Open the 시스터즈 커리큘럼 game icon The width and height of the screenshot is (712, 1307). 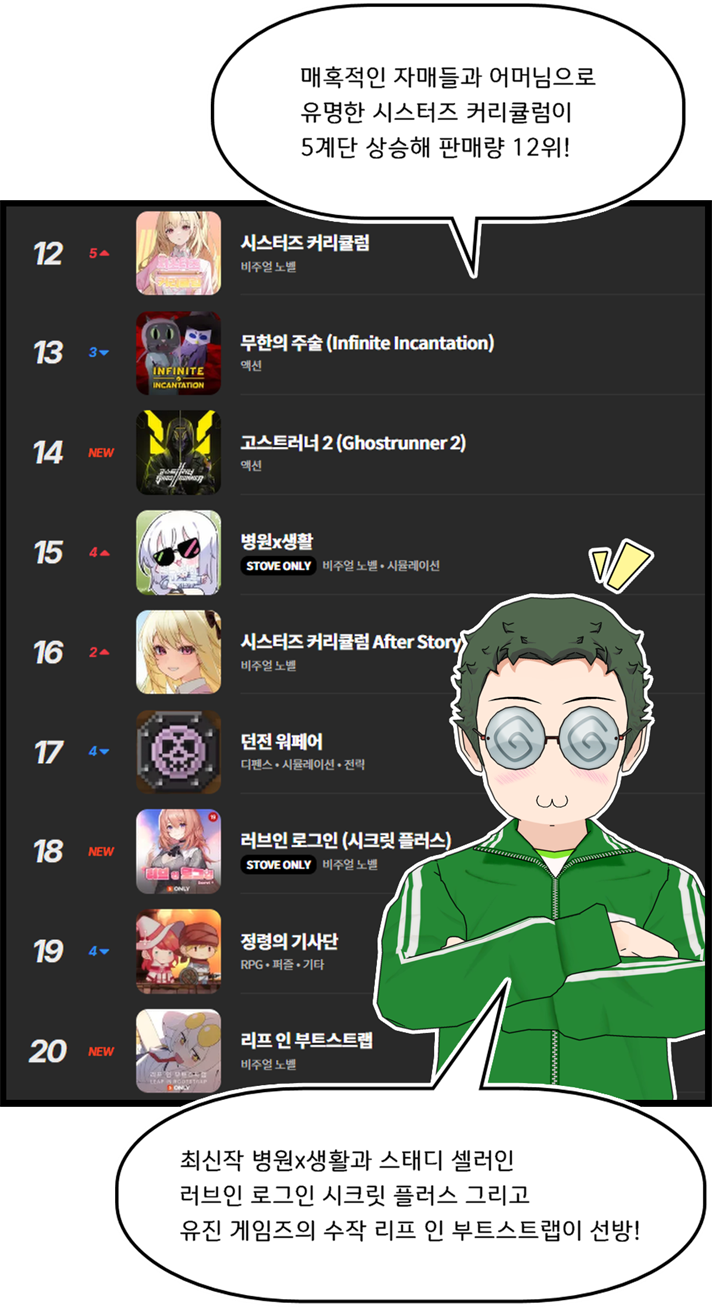click(x=178, y=253)
